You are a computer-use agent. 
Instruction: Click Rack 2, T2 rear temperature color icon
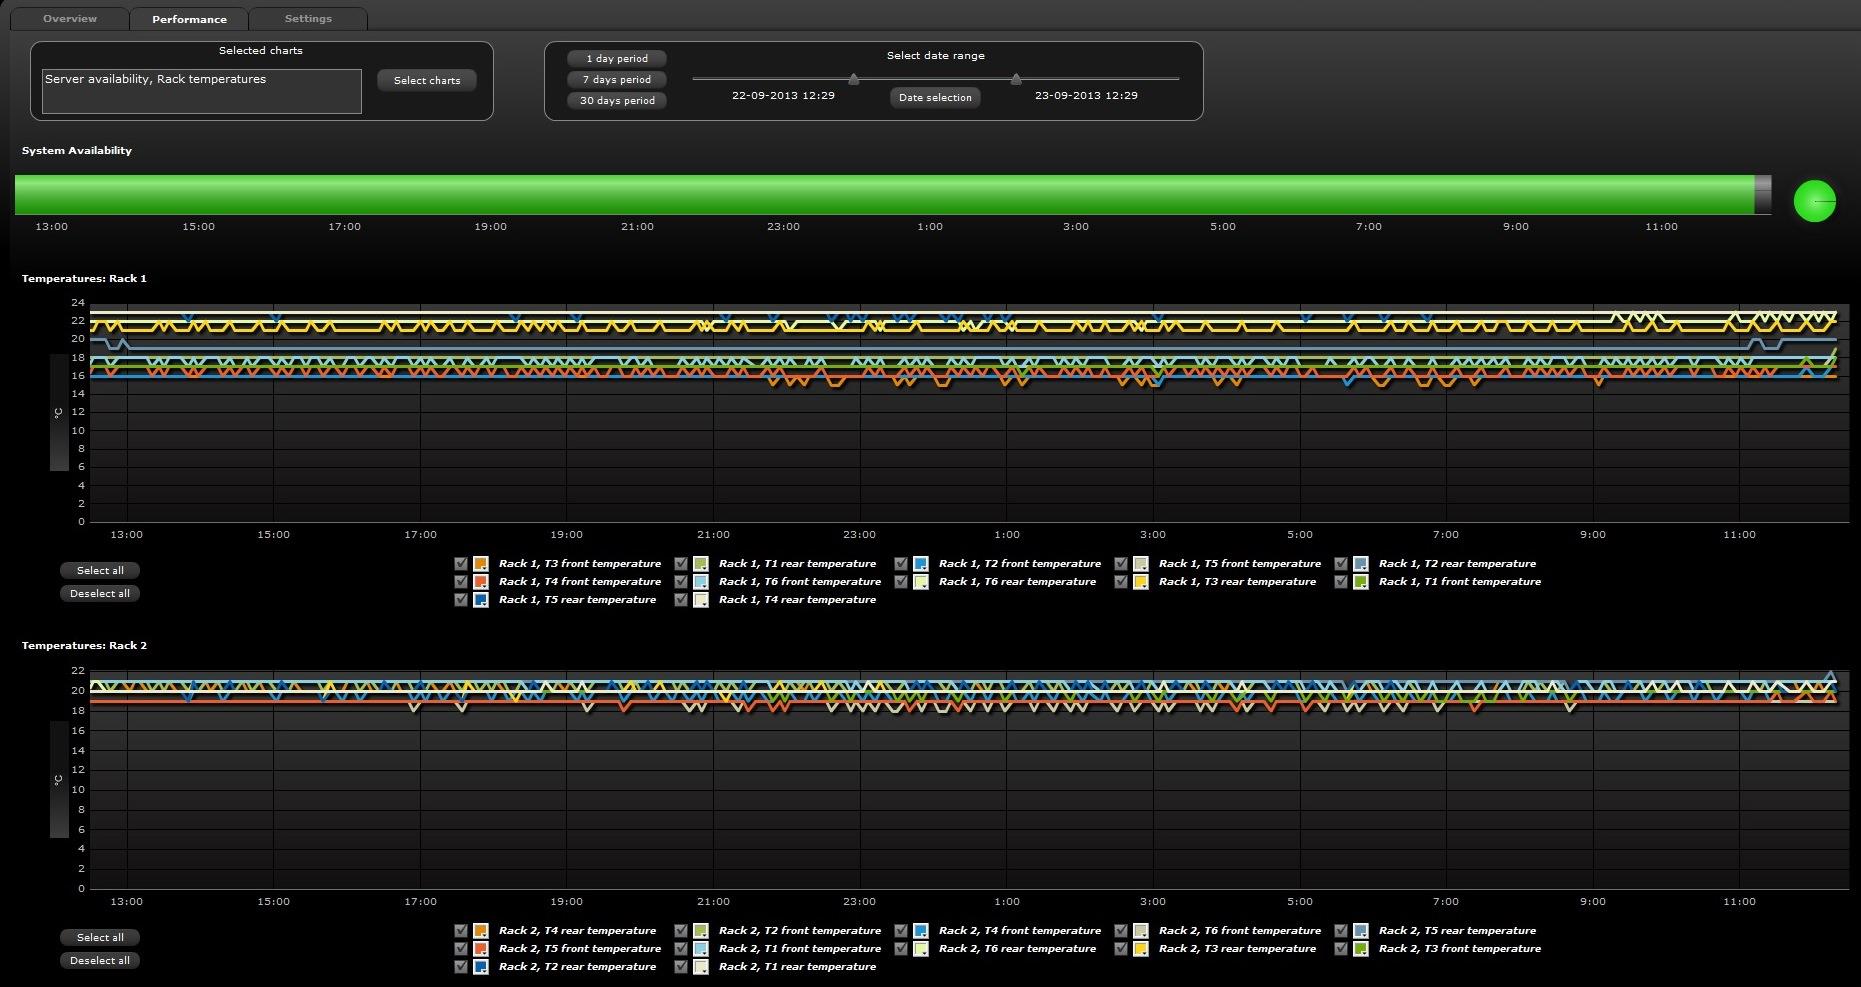click(481, 967)
